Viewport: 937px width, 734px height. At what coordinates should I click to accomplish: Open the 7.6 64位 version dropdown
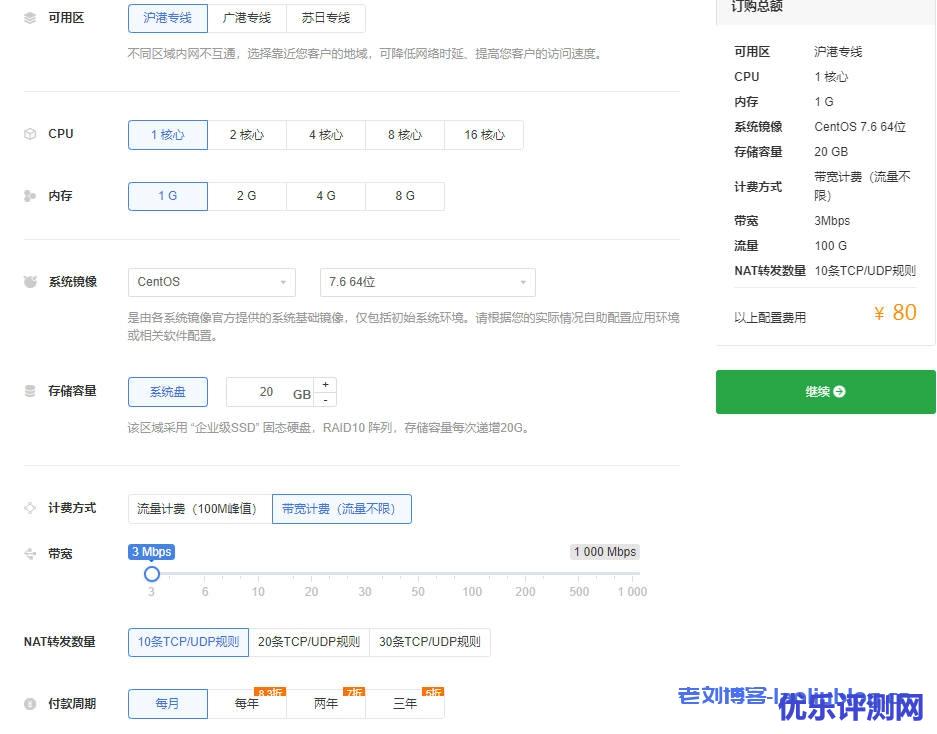[x=428, y=282]
